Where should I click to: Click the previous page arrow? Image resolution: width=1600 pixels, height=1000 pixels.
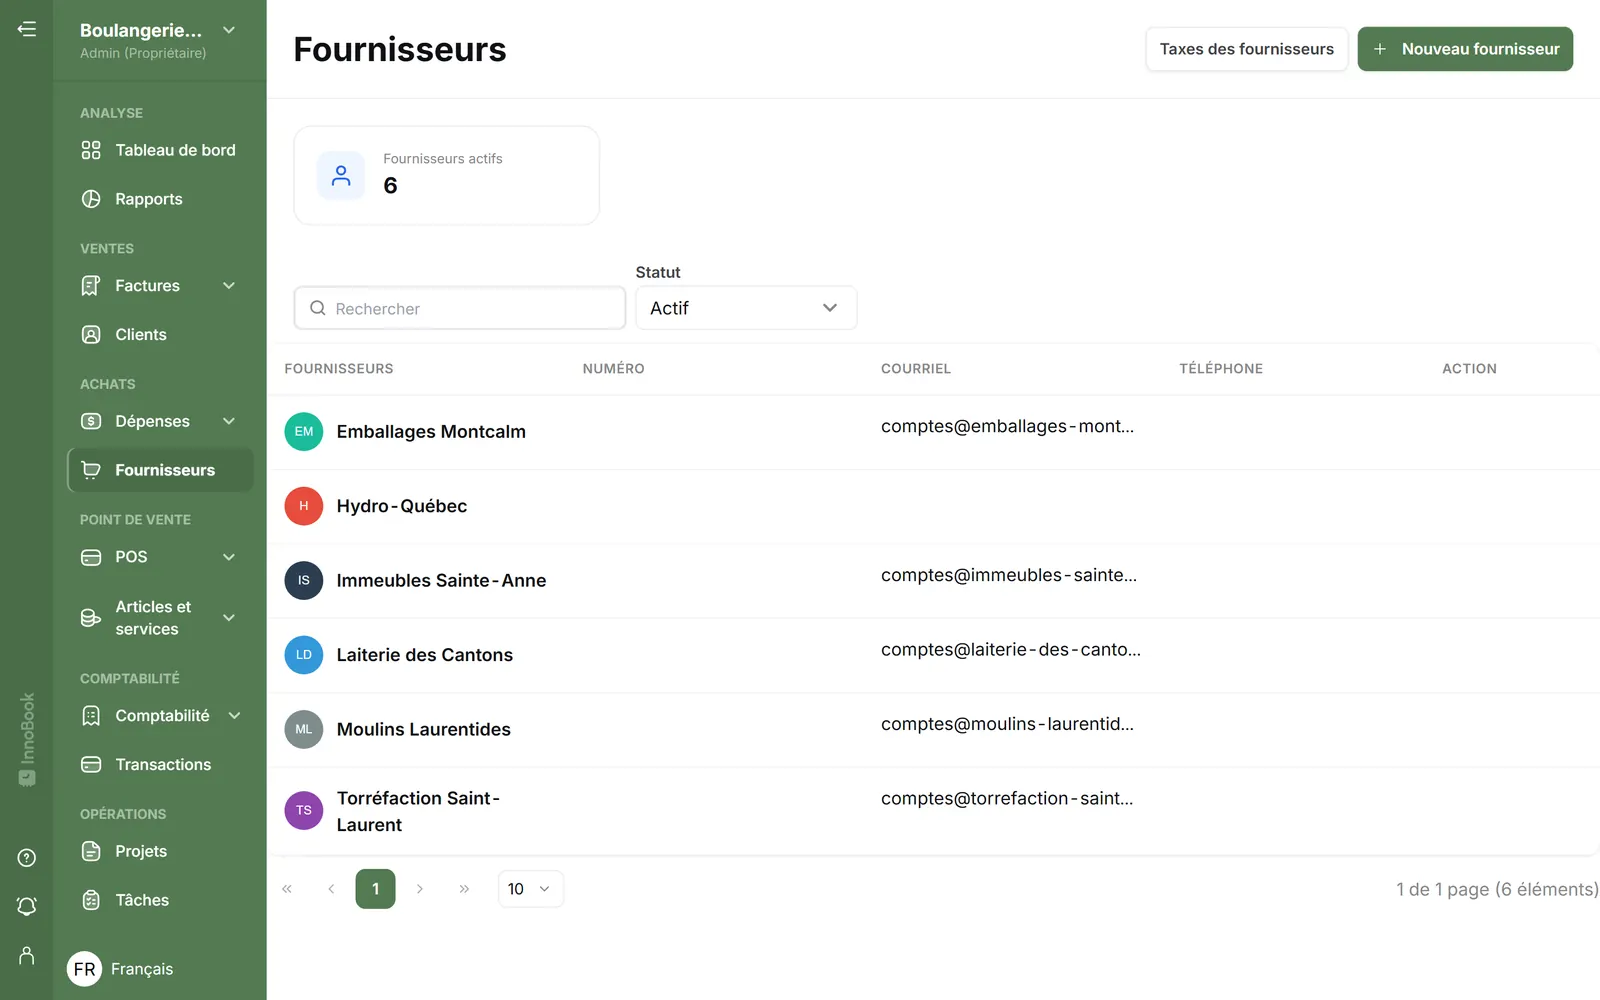(331, 889)
